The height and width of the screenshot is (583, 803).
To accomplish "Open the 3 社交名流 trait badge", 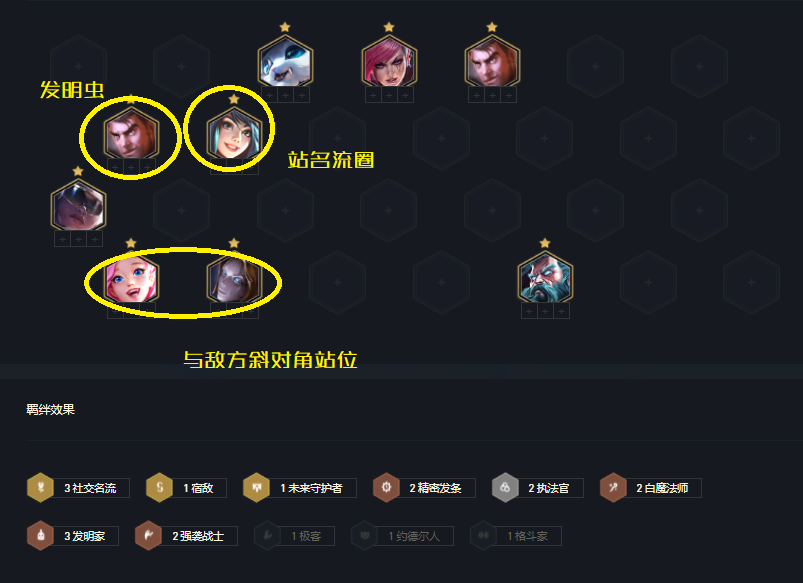I will click(78, 488).
